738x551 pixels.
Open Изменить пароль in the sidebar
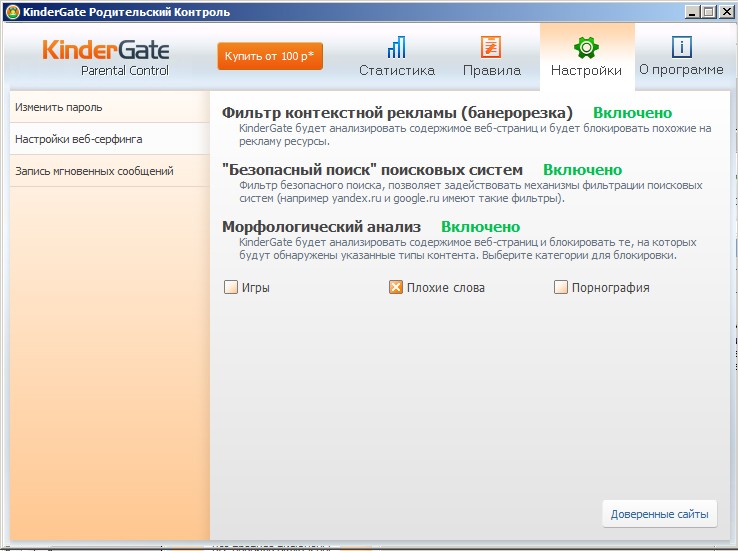pyautogui.click(x=109, y=107)
